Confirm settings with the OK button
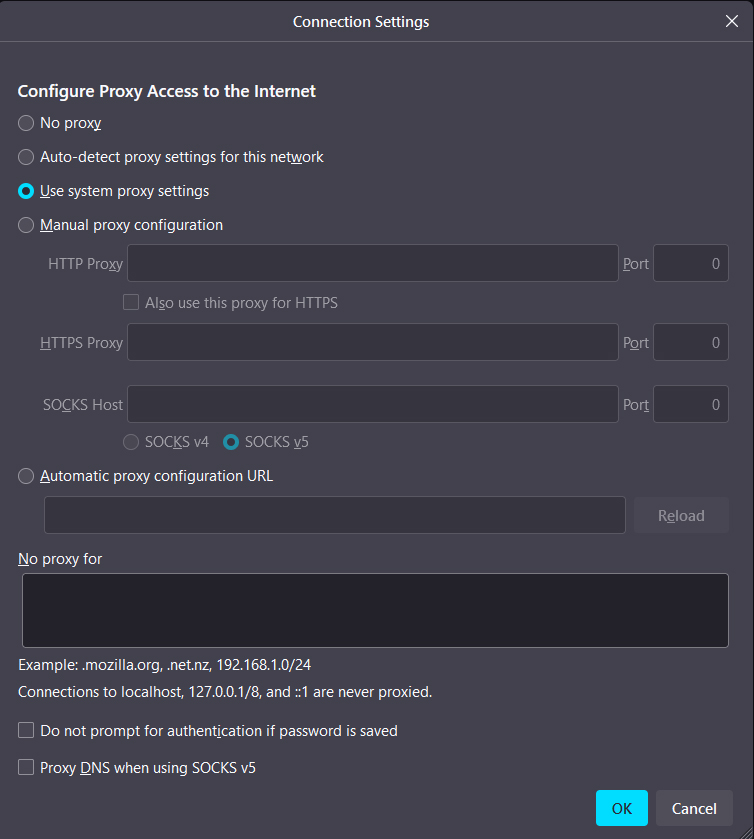Screen dimensions: 754x839 click(621, 808)
